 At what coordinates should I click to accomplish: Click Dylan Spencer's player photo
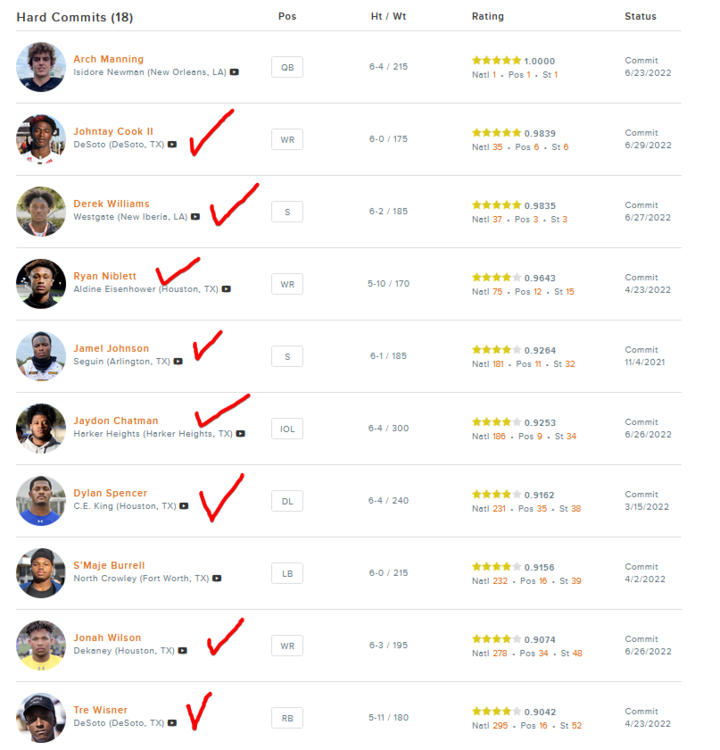pos(41,501)
